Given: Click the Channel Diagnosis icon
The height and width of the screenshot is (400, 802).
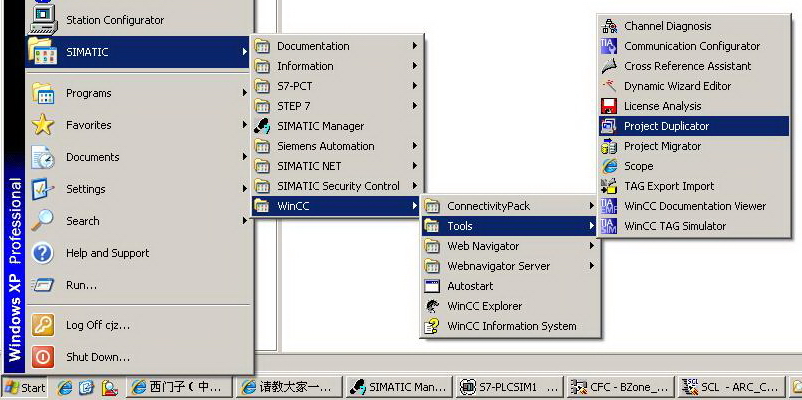Looking at the screenshot, I should click(608, 26).
